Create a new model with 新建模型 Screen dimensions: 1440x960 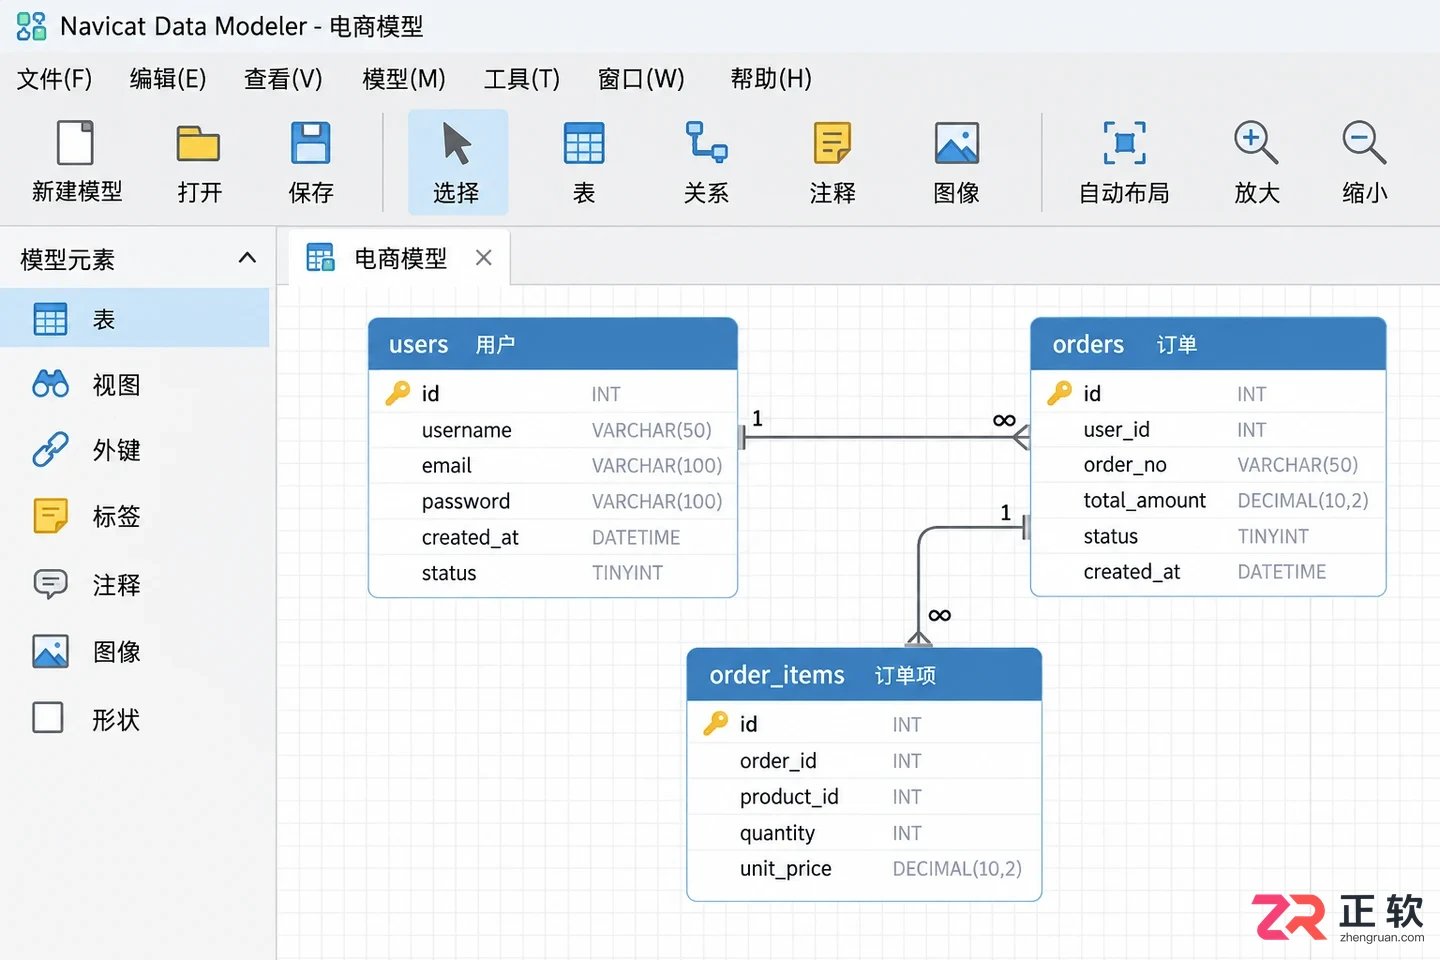77,162
